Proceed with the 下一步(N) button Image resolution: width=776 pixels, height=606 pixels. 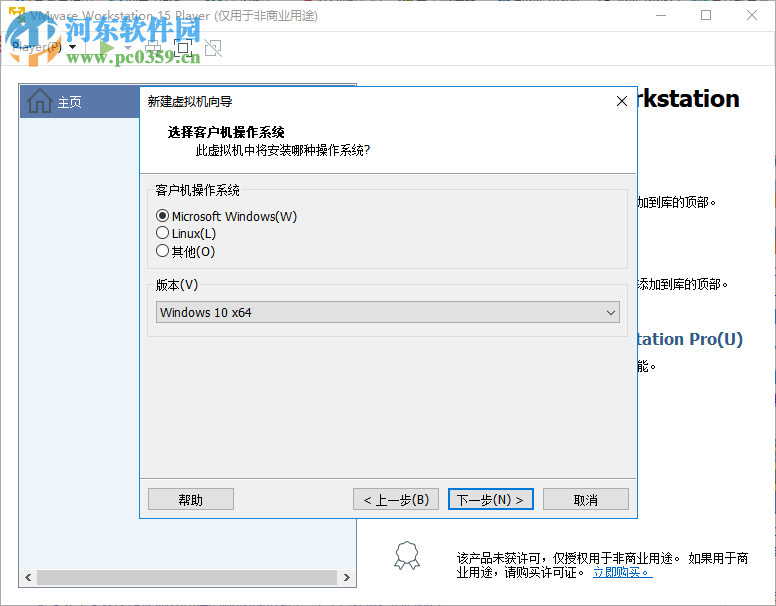(490, 500)
